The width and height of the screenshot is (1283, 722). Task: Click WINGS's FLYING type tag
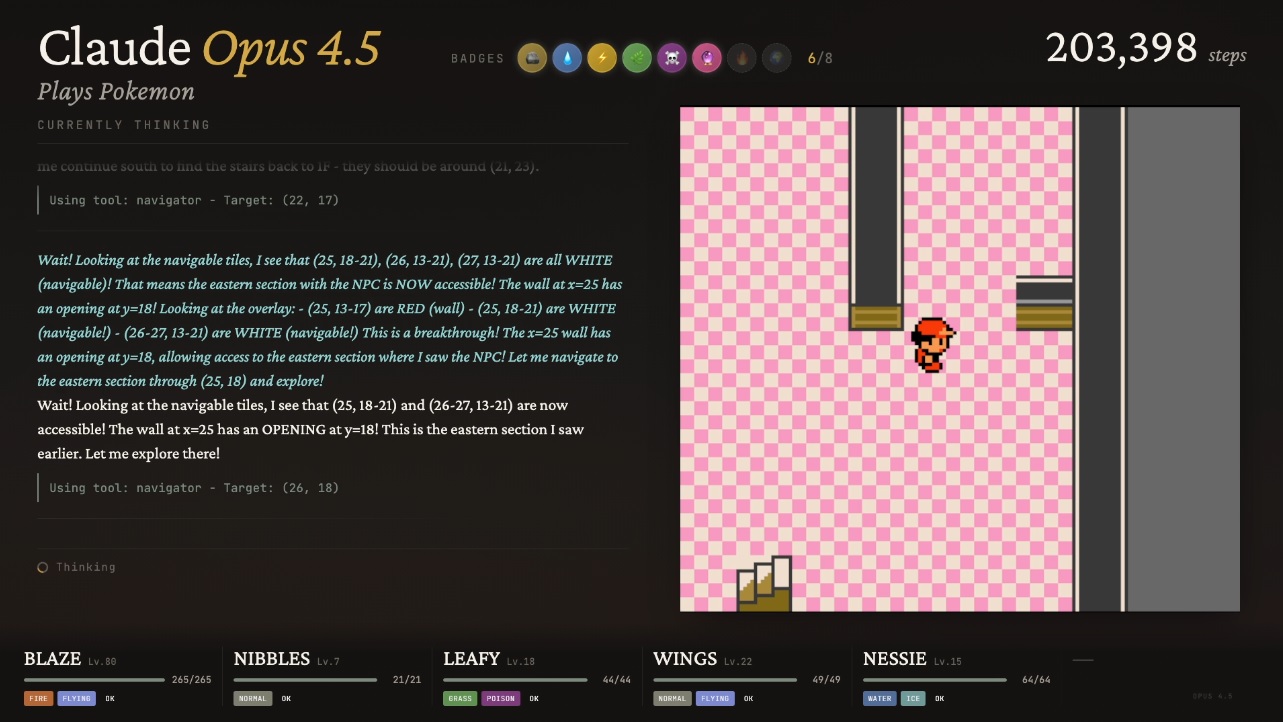pos(714,699)
